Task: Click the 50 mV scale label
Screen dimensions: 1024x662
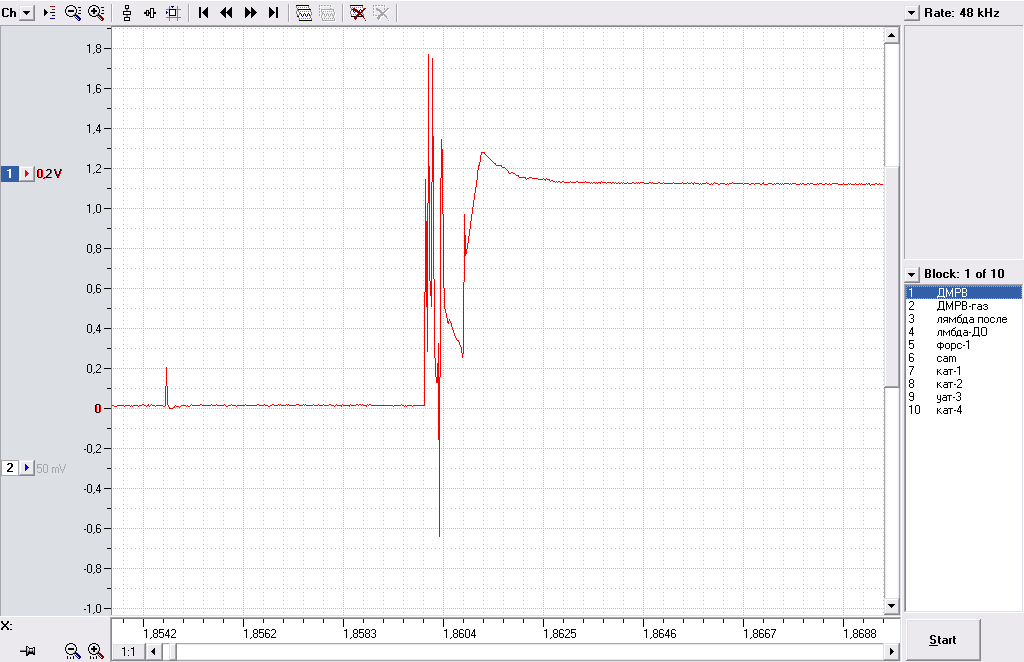Action: 51,469
